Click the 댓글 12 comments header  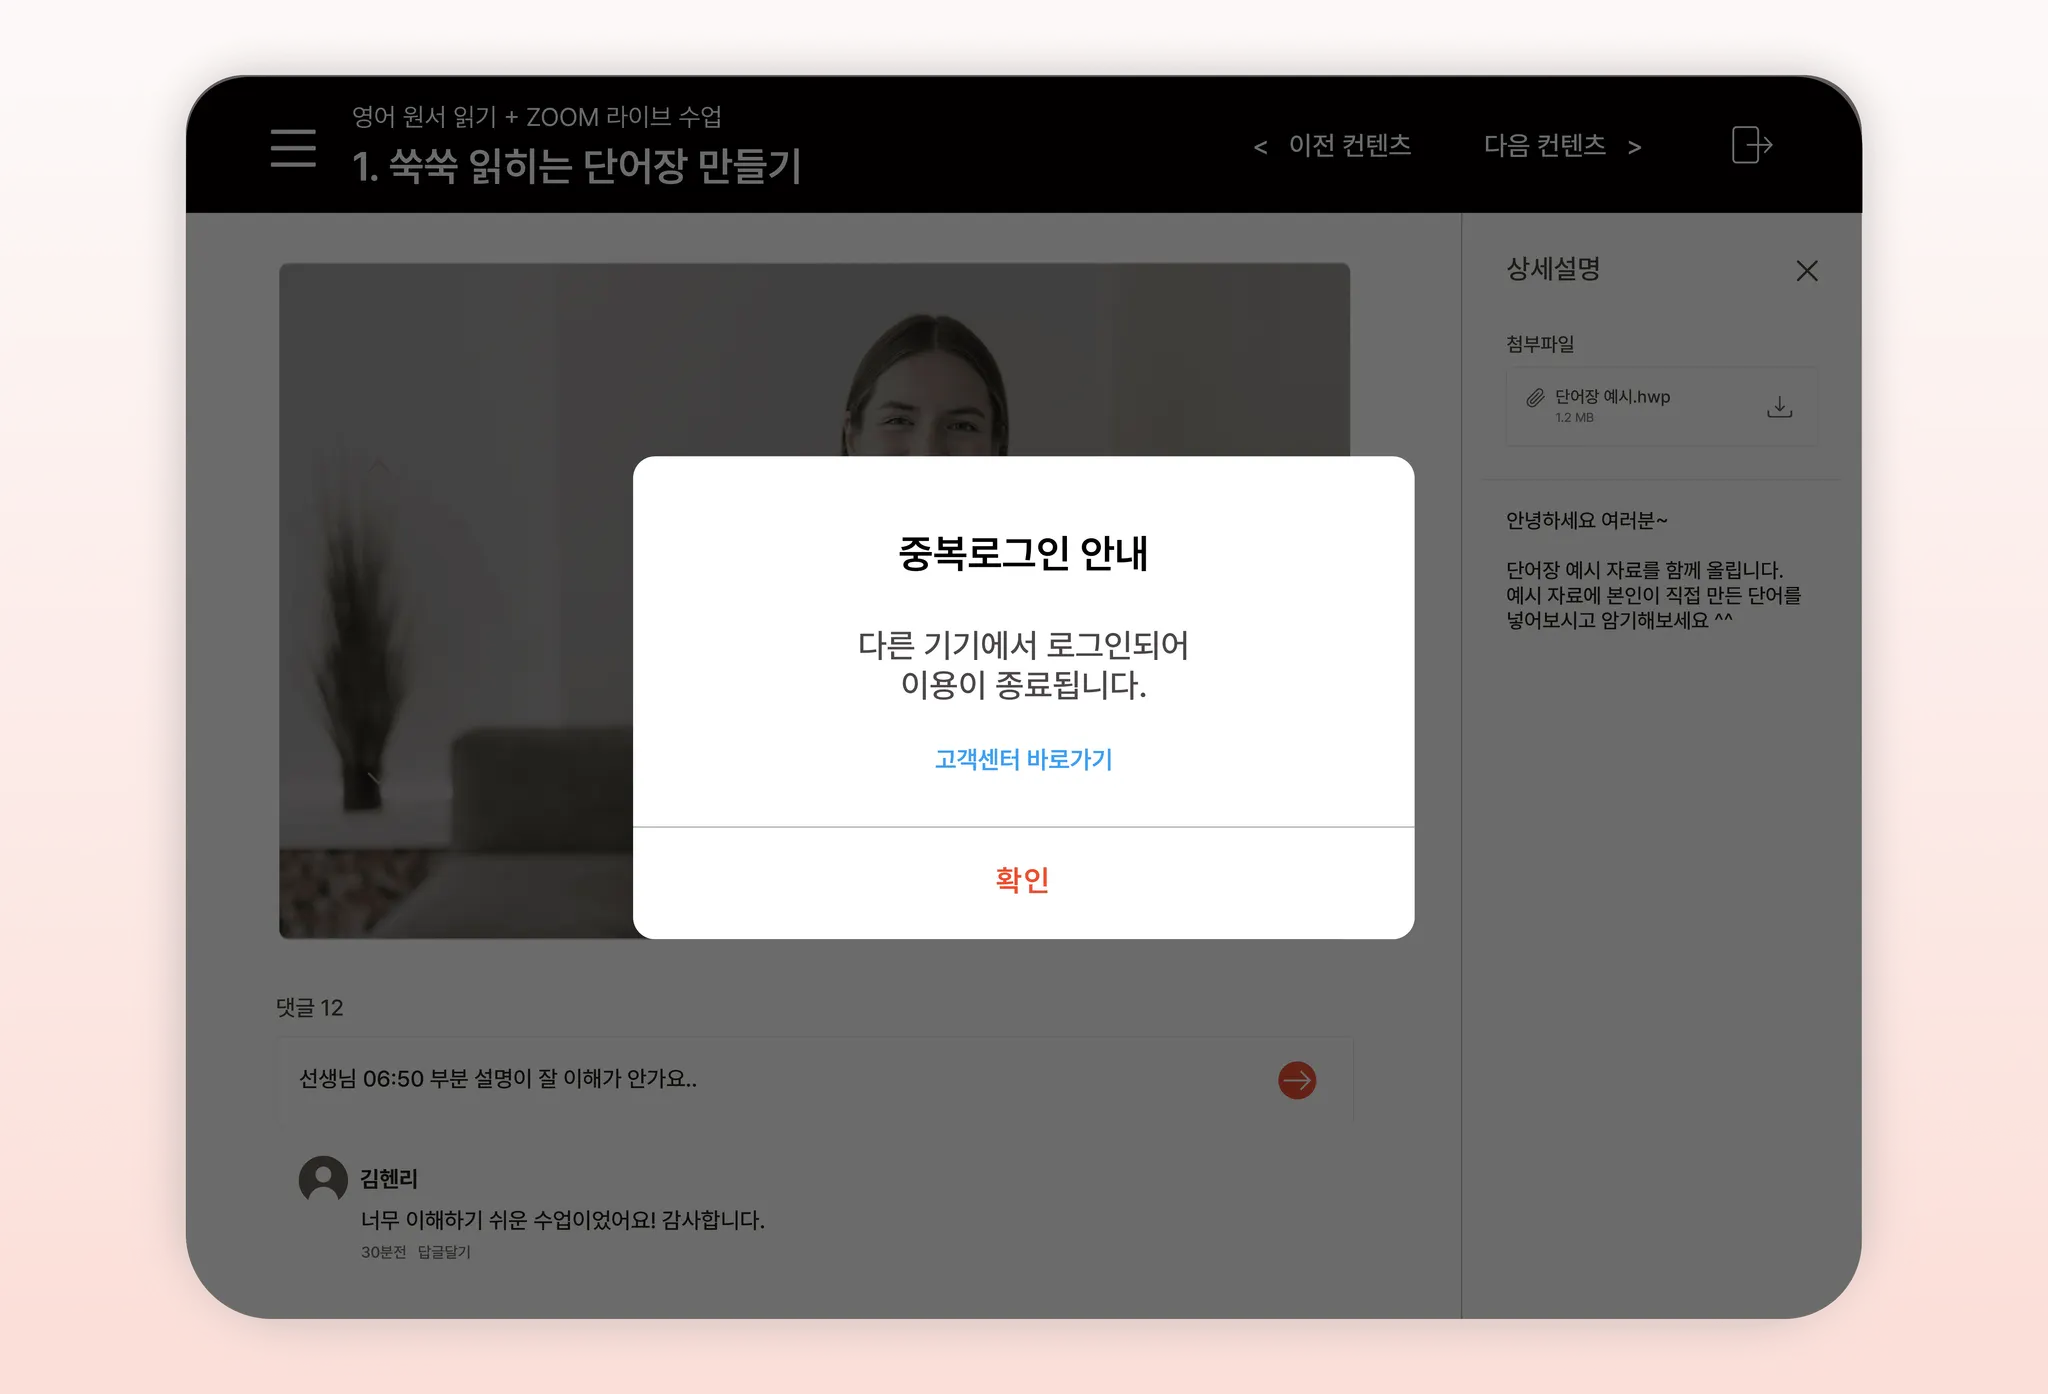coord(310,1008)
